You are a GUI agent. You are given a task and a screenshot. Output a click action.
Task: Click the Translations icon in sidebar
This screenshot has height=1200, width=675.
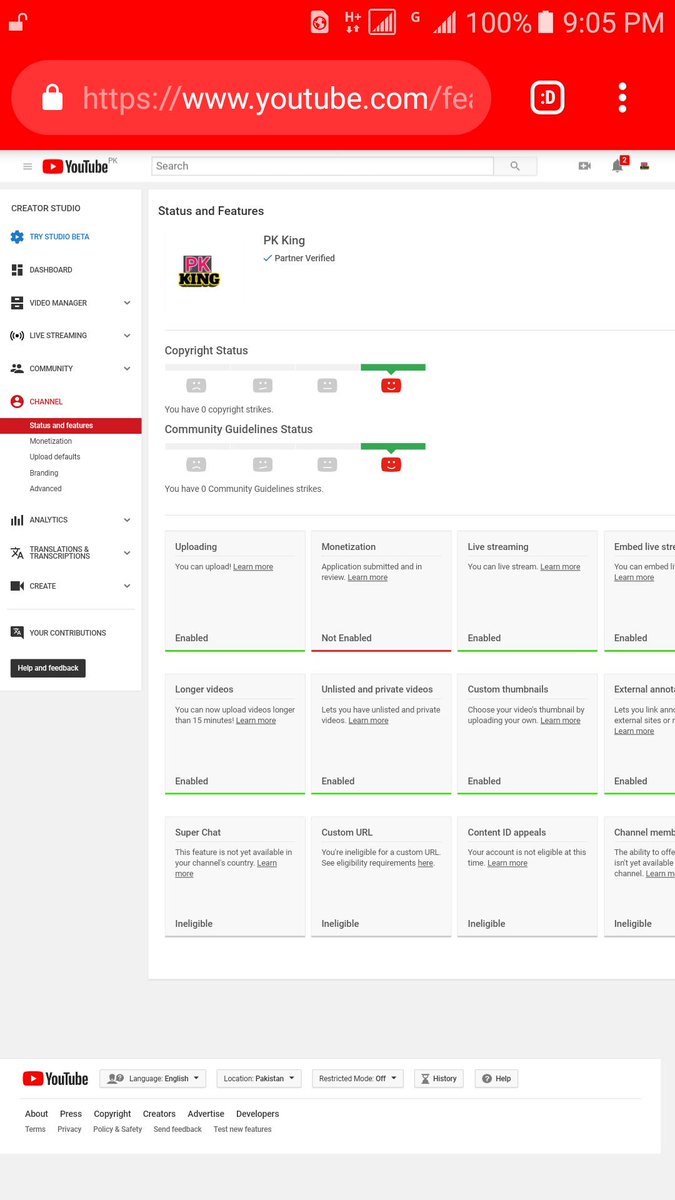[17, 553]
